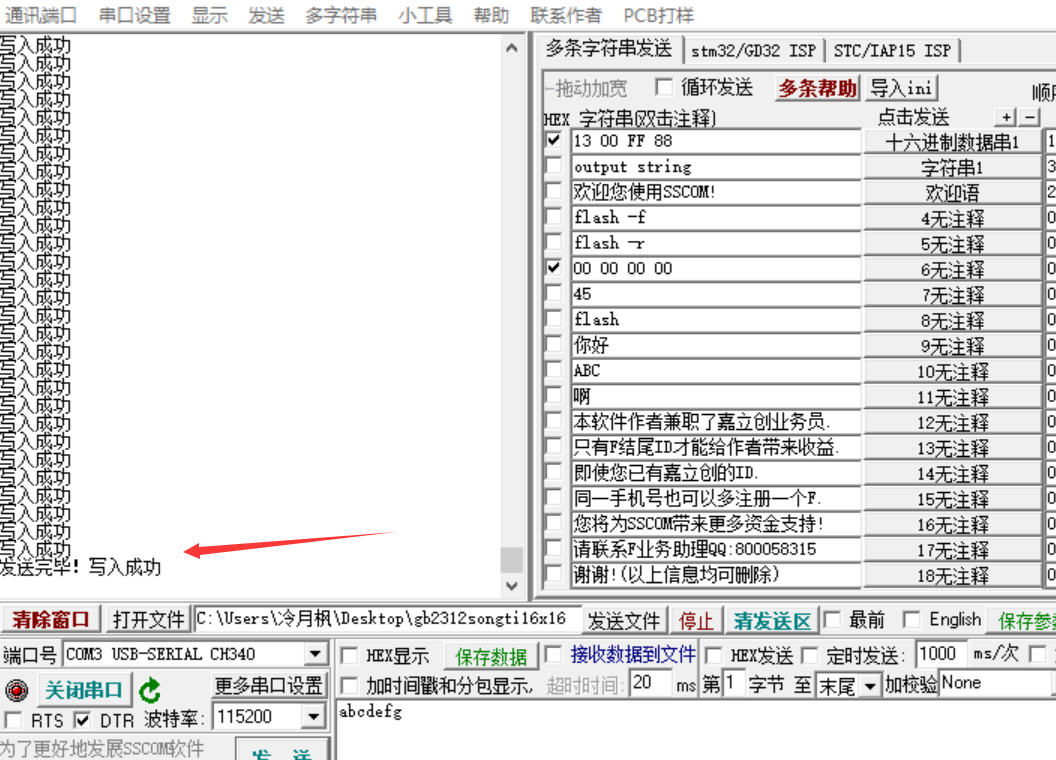
Task: Click the 18无注释 send button
Action: 952,576
